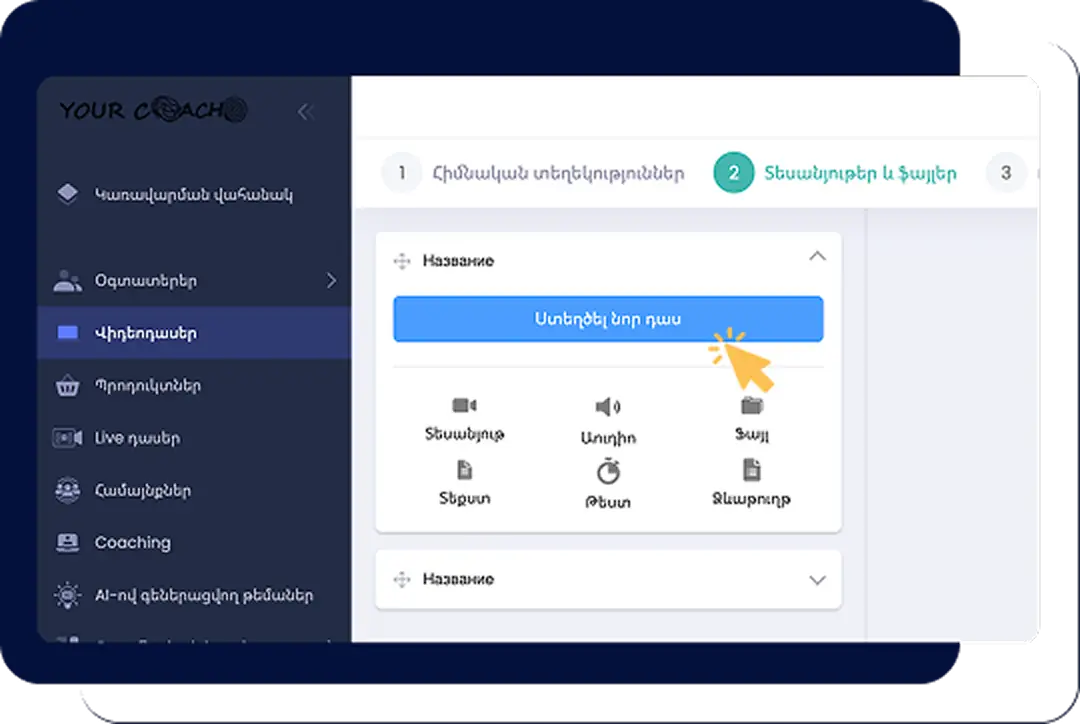1080x724 pixels.
Task: Add presentation with Զեկույց document icon
Action: pyautogui.click(x=751, y=470)
